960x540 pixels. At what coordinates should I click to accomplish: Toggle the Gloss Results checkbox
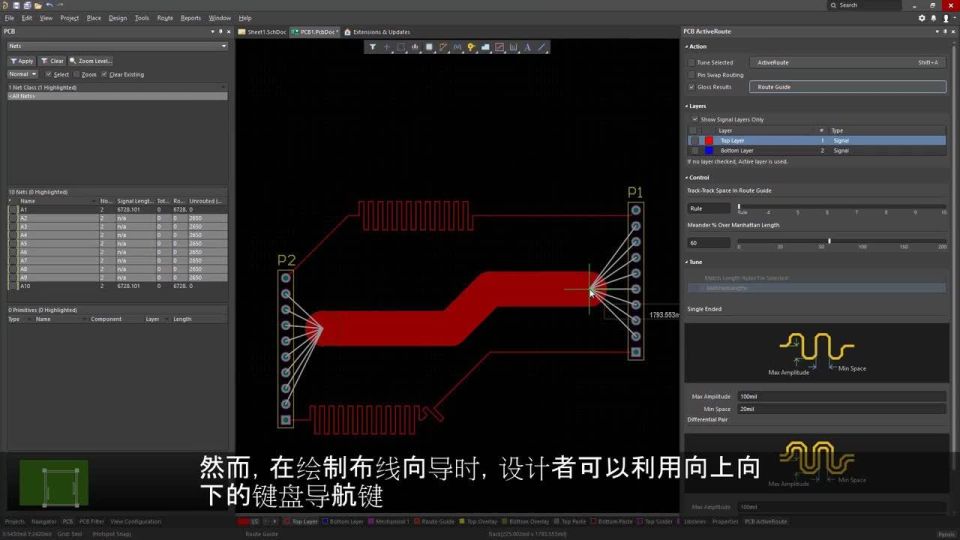[x=691, y=87]
